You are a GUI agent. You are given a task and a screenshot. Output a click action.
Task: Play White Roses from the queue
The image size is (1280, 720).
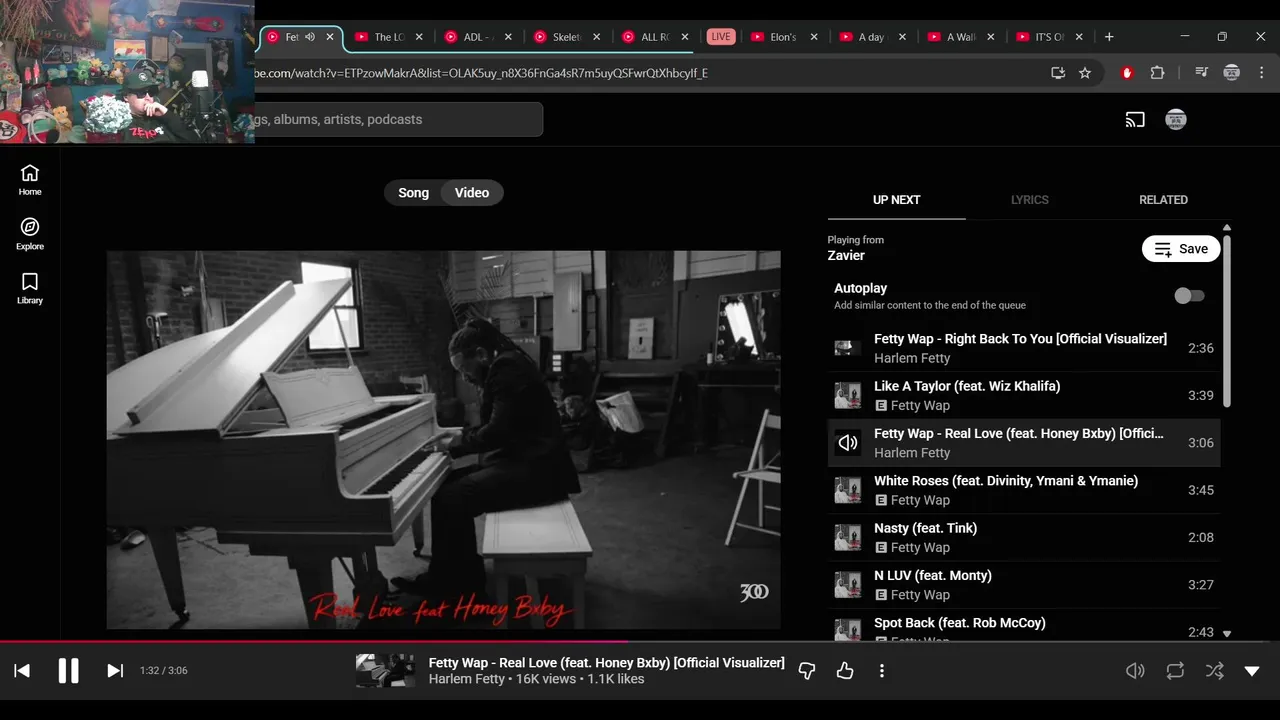pyautogui.click(x=1024, y=490)
